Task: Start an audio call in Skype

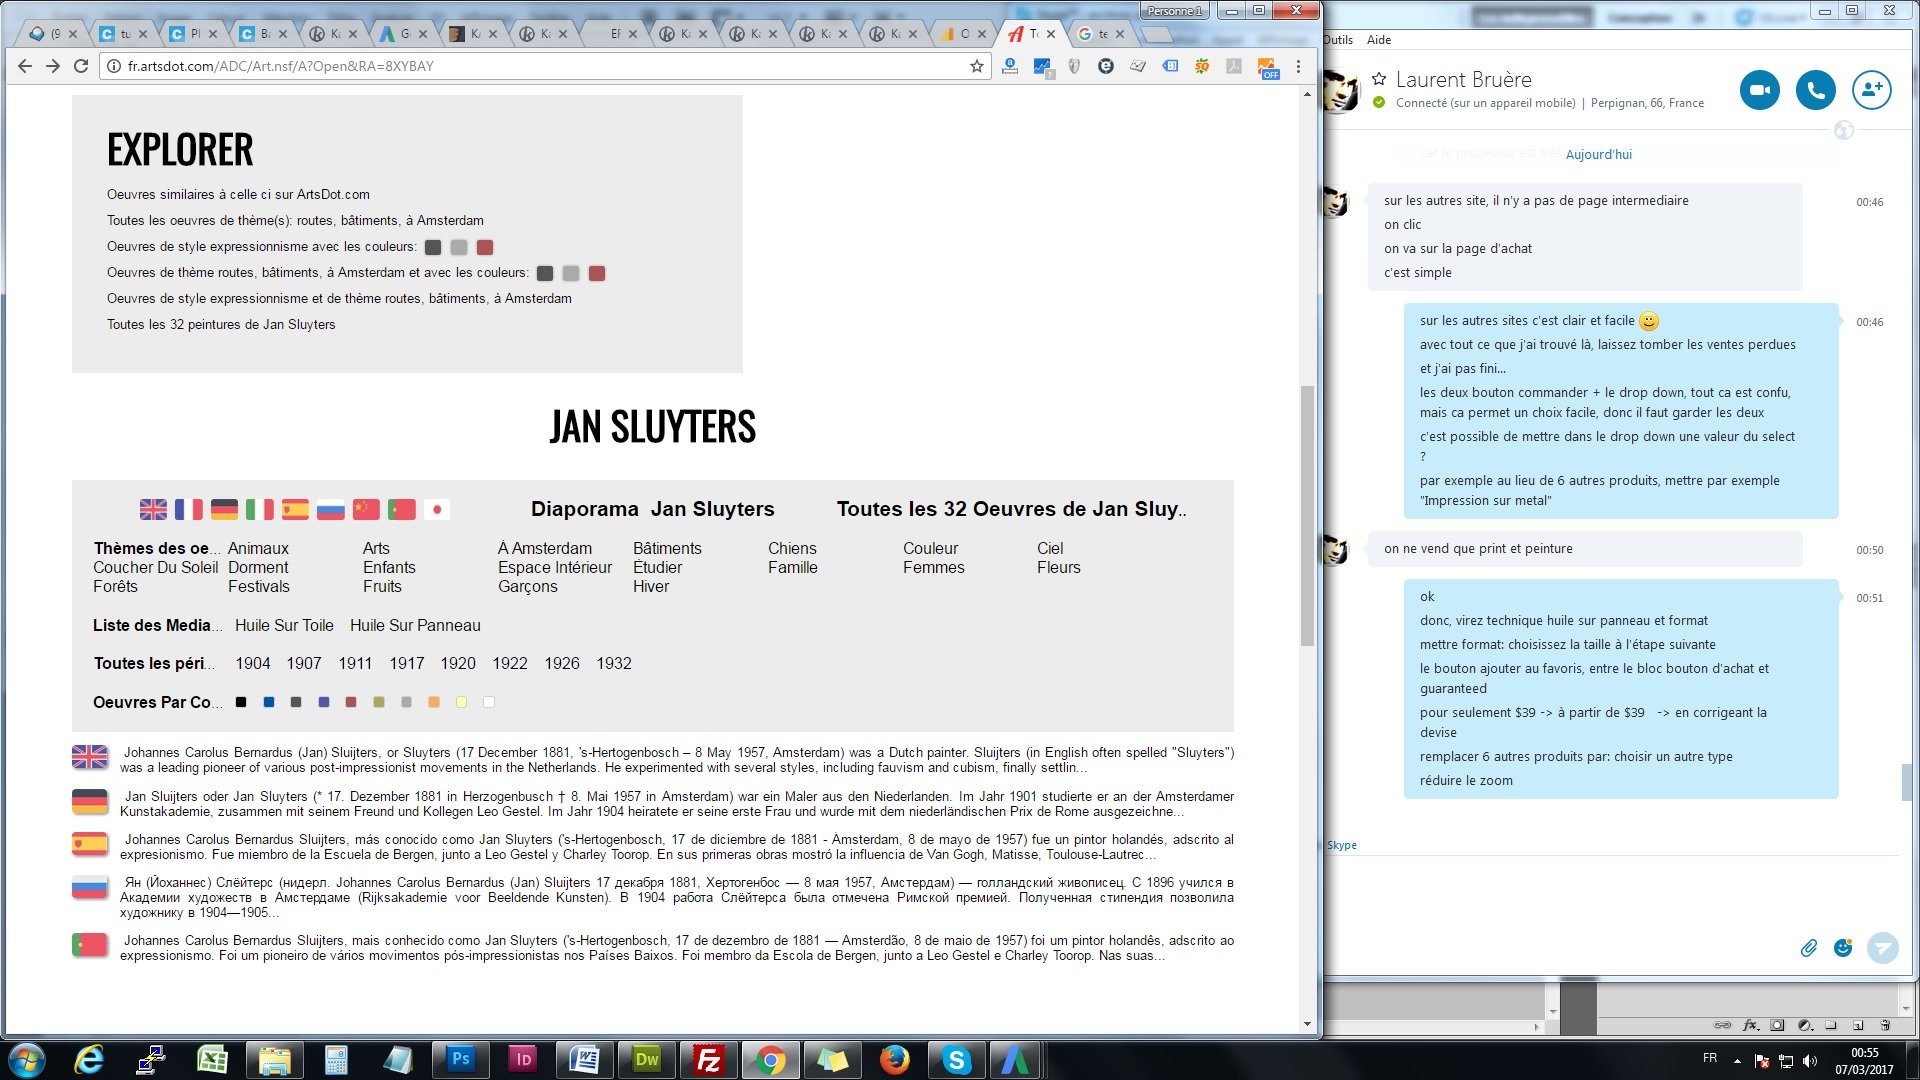Action: click(1815, 90)
